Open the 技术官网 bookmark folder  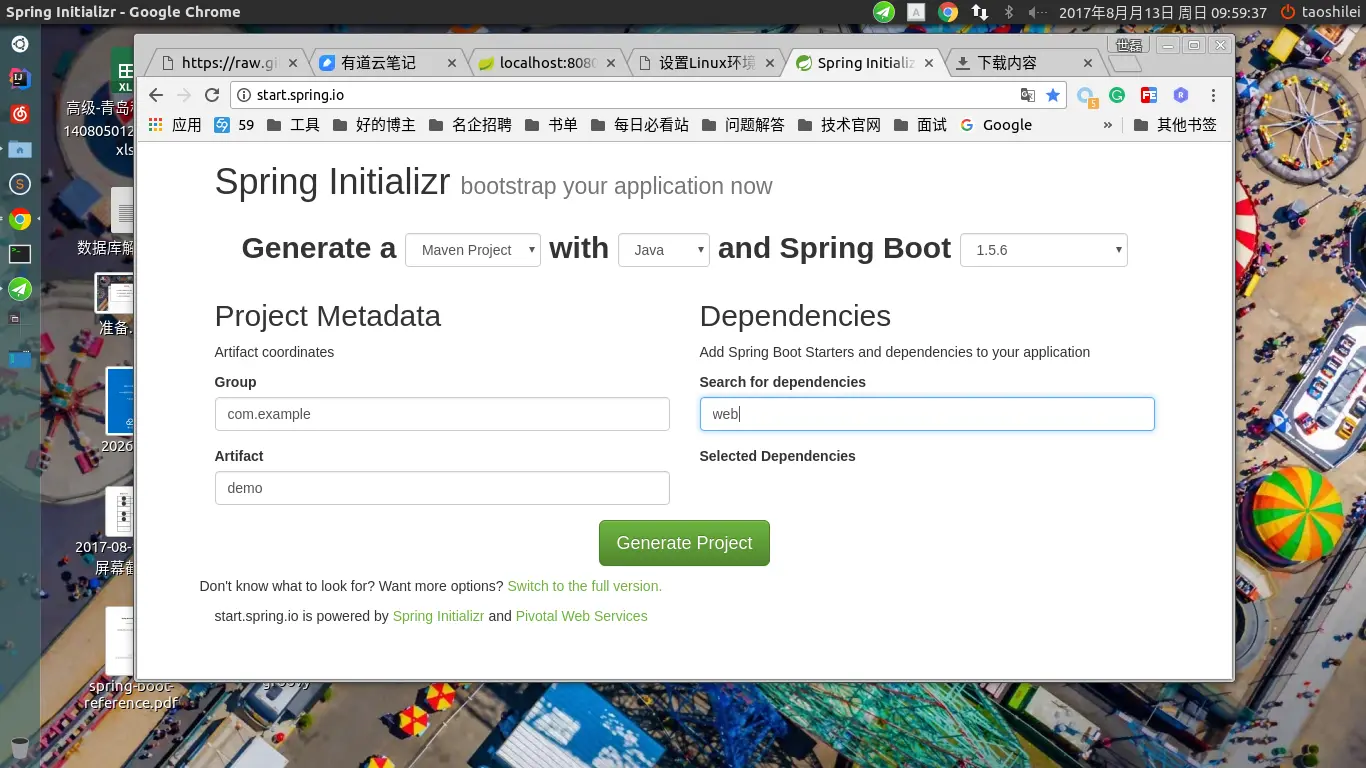839,125
